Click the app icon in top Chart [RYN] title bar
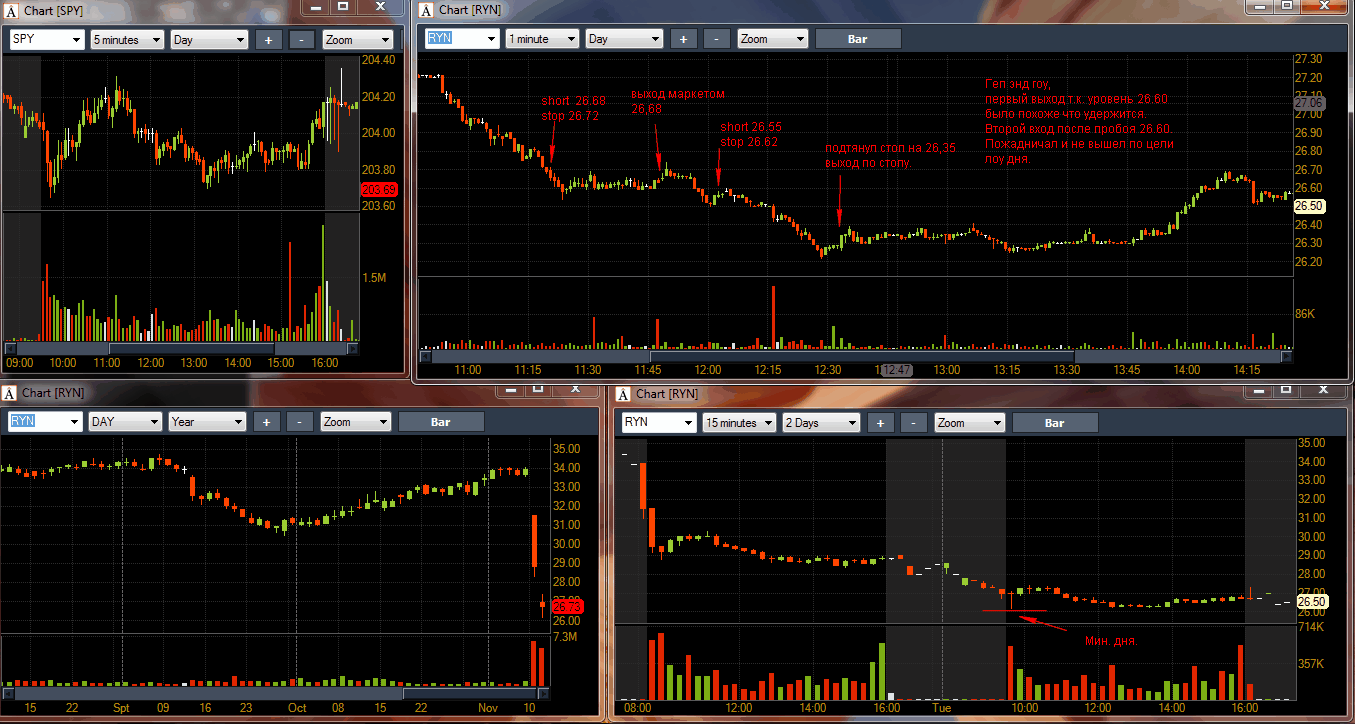The height and width of the screenshot is (724, 1355). pyautogui.click(x=426, y=10)
